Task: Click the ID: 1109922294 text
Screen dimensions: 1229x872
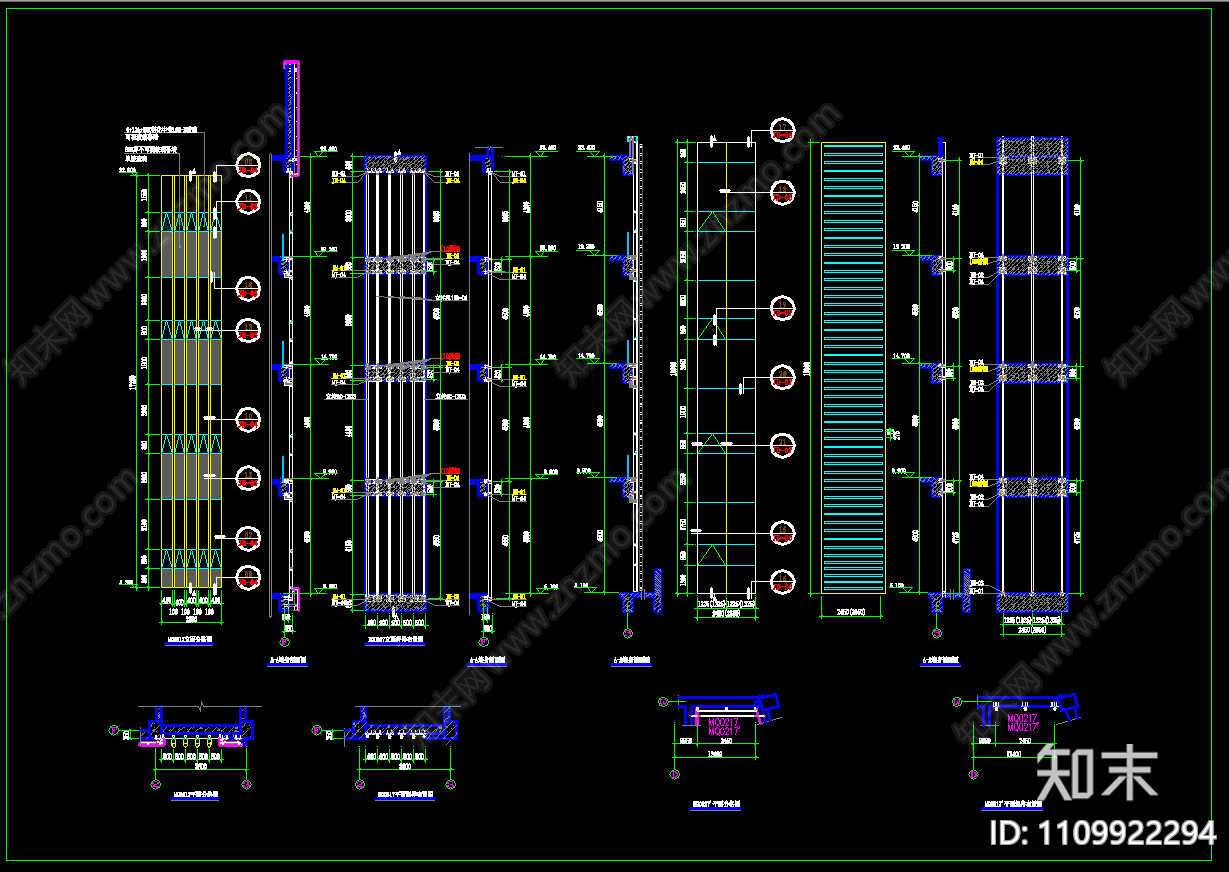Action: 1102,832
